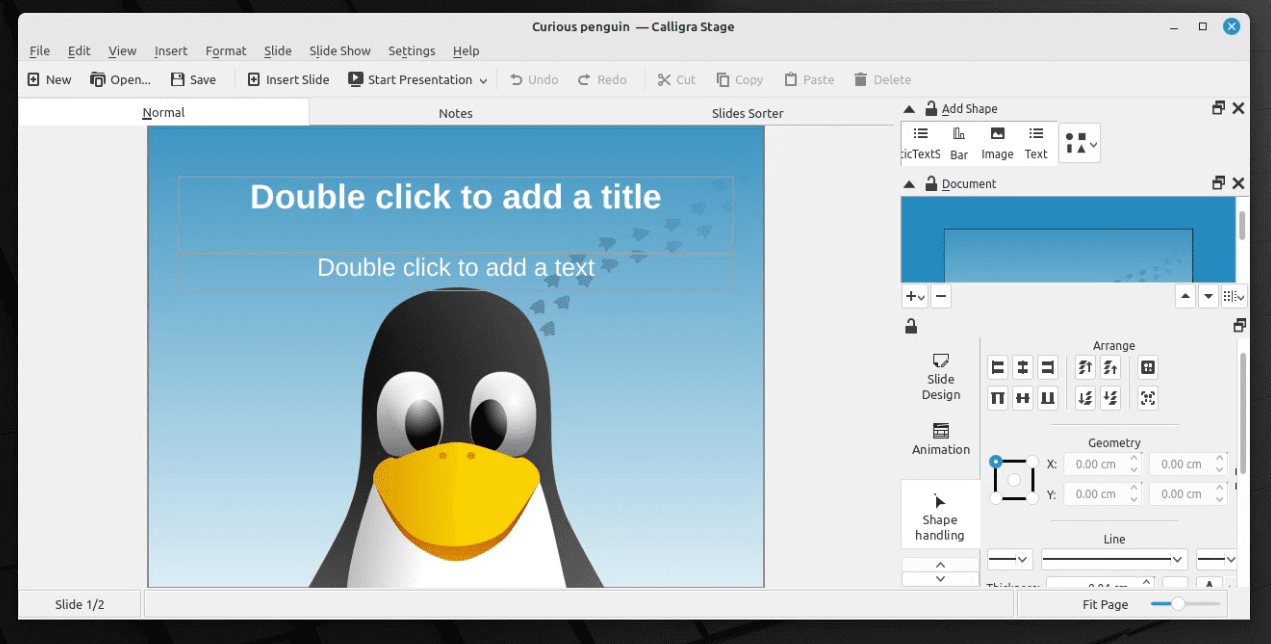
Task: Select the Bar chart shape in Add Shape
Action: (959, 143)
